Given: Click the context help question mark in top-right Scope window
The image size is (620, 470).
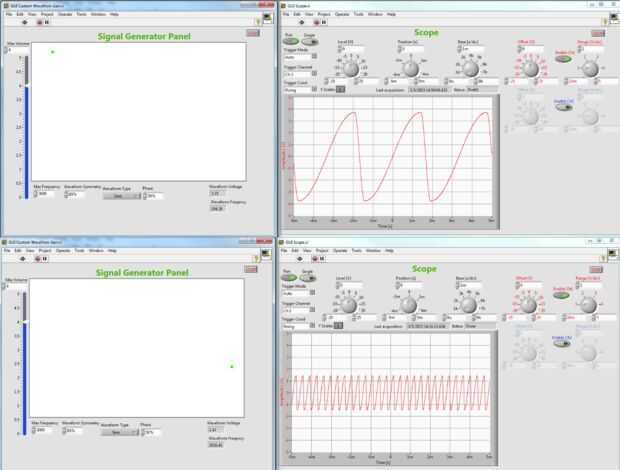Looking at the screenshot, I should coord(605,22).
